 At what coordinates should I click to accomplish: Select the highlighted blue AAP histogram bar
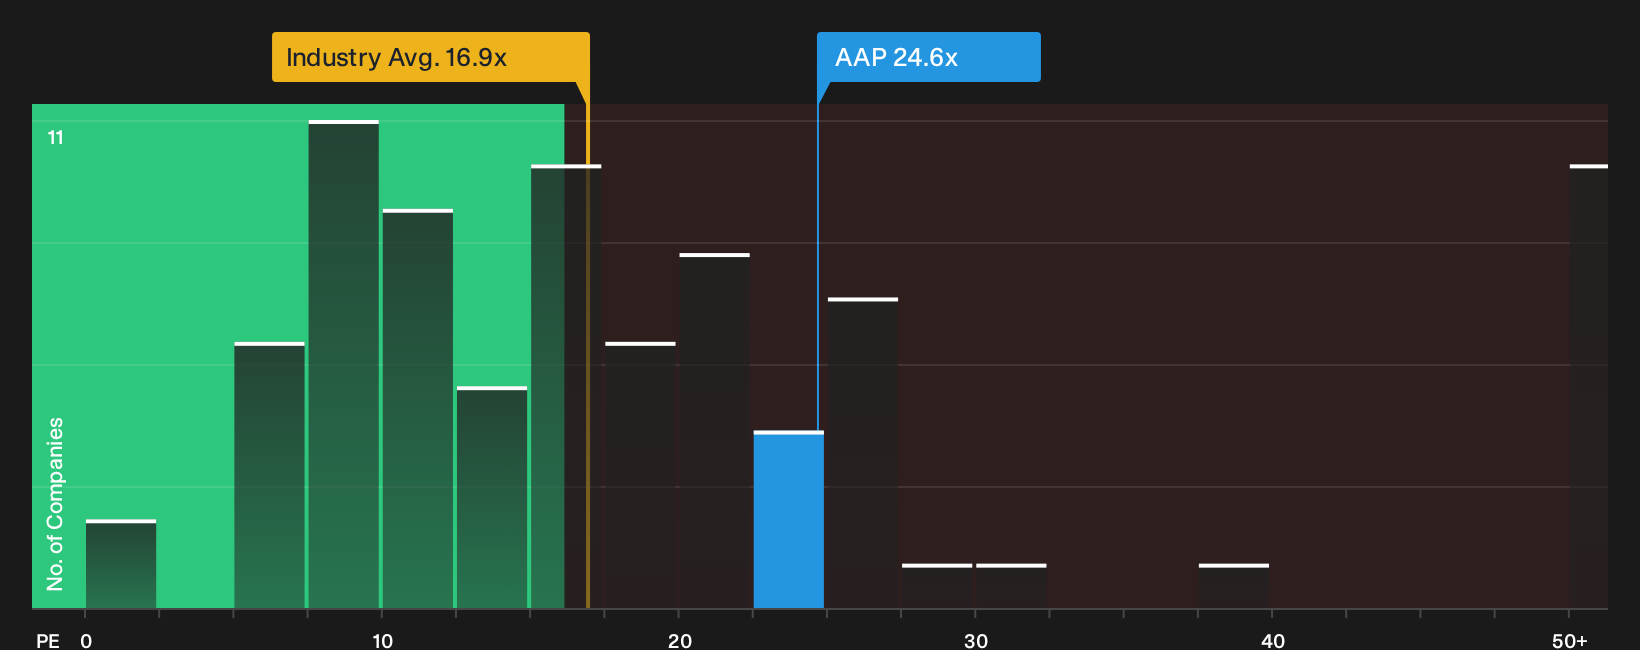789,520
